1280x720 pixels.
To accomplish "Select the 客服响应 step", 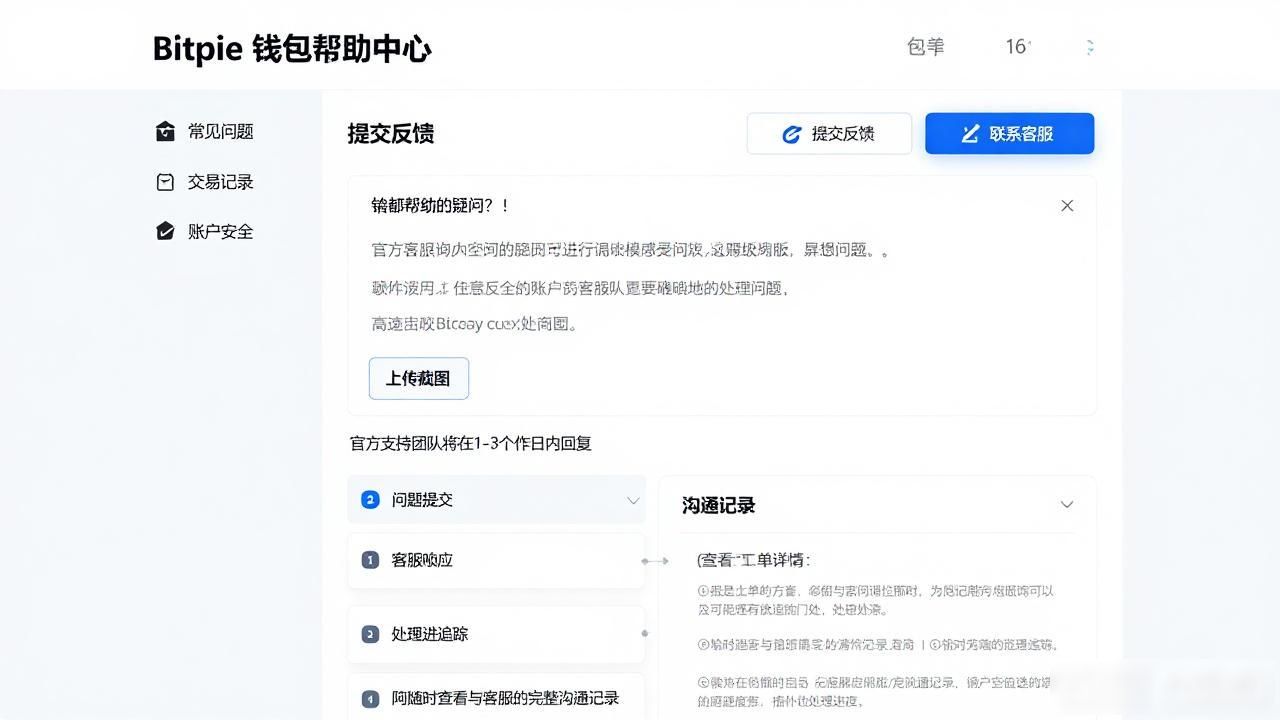I will coord(496,560).
